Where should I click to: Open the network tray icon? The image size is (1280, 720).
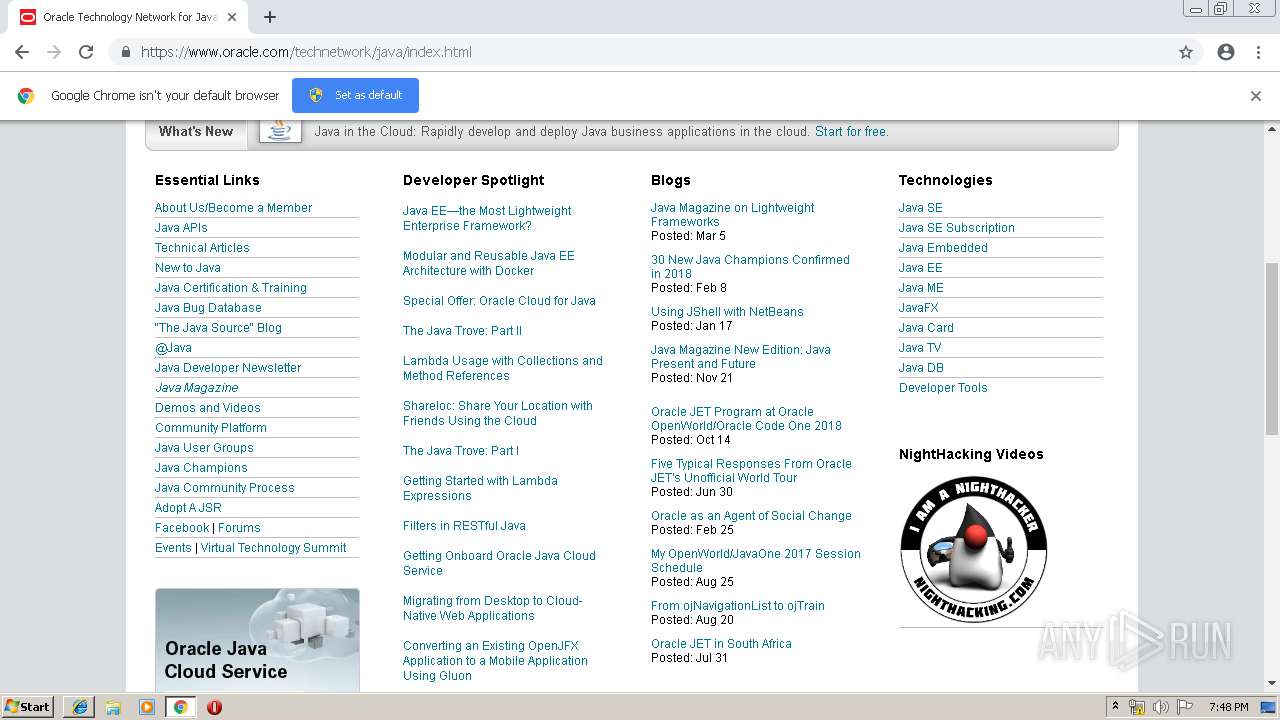click(1137, 707)
